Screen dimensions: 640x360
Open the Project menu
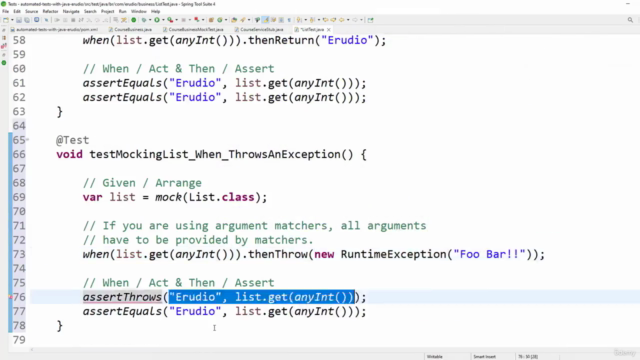pyautogui.click(x=108, y=11)
